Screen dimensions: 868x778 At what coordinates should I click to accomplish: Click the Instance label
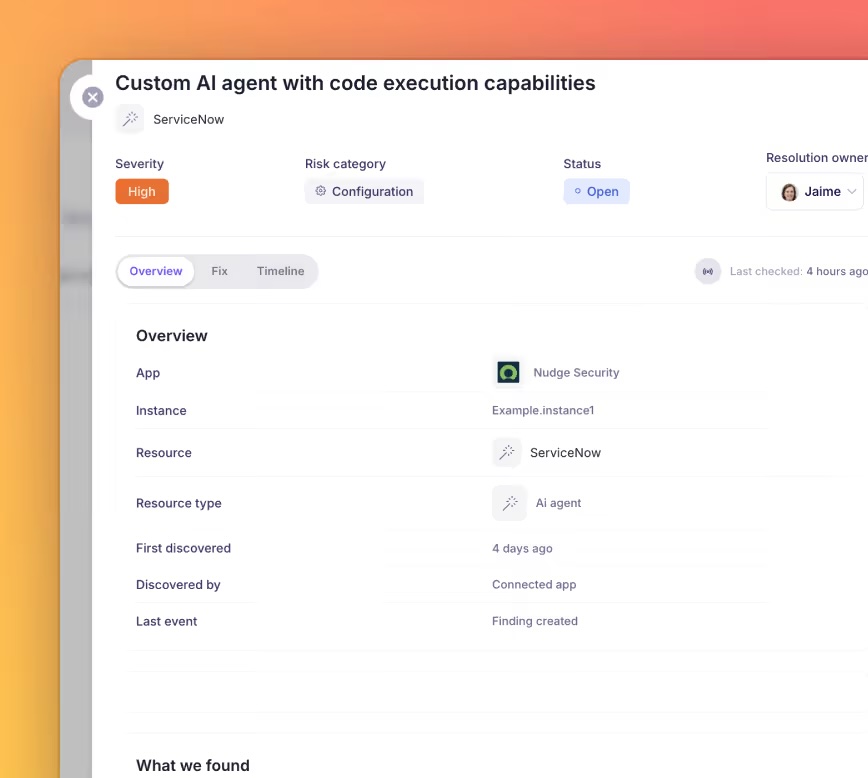(161, 411)
